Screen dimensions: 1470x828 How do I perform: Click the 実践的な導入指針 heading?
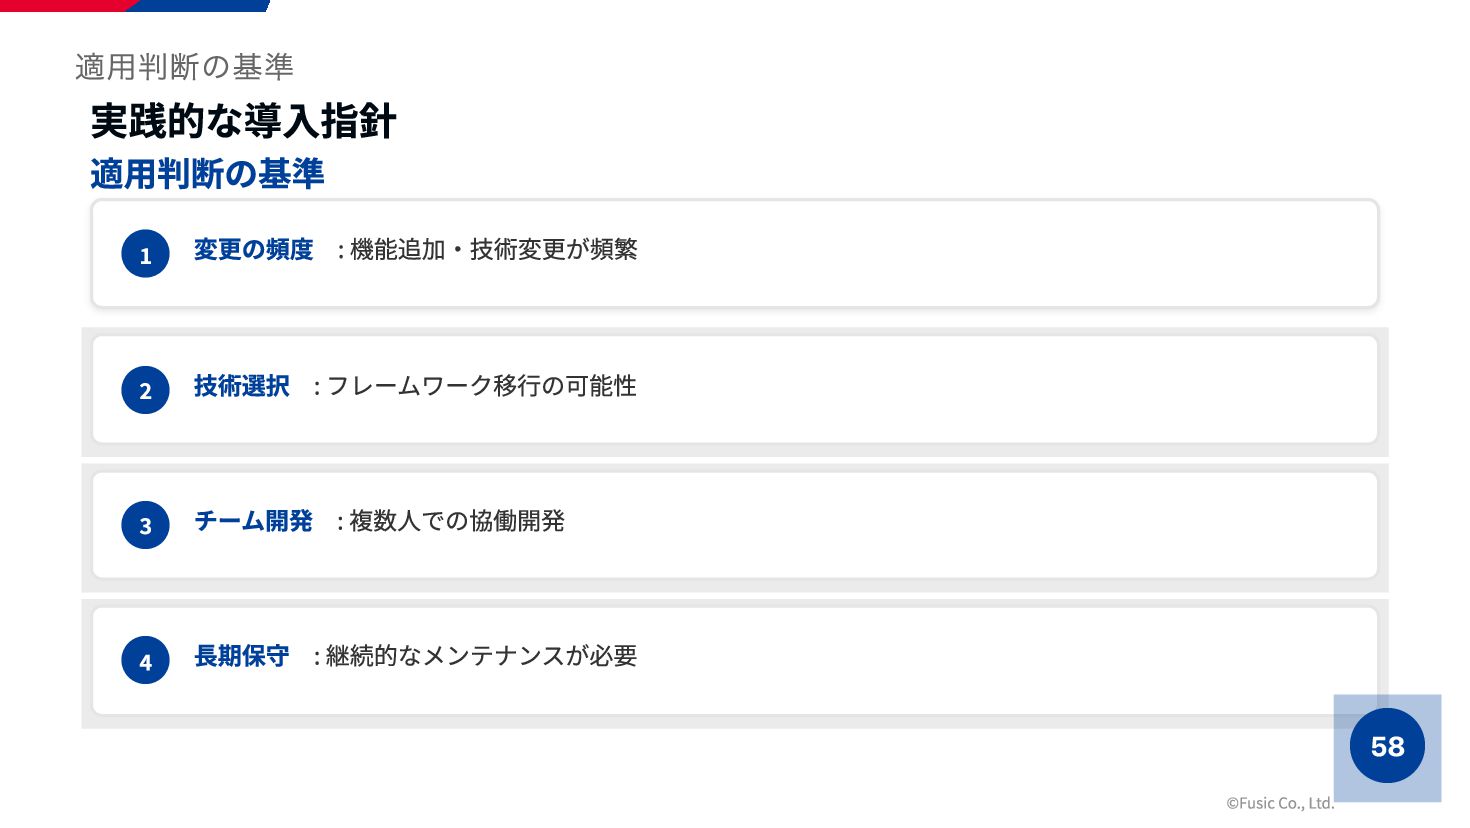[x=243, y=122]
